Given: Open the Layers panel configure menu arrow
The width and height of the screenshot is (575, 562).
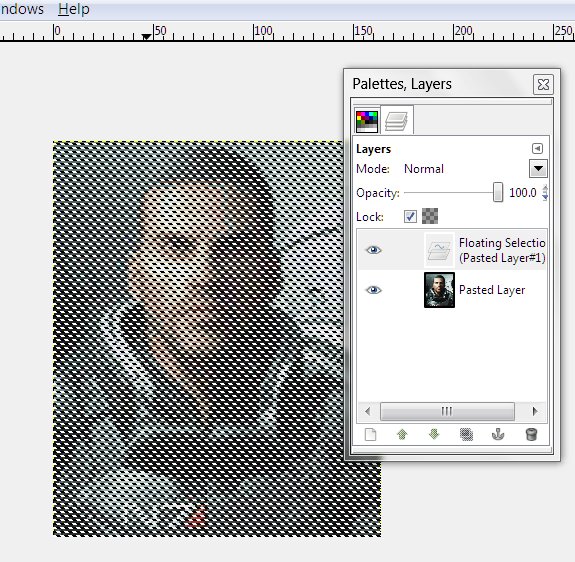Looking at the screenshot, I should (x=537, y=148).
